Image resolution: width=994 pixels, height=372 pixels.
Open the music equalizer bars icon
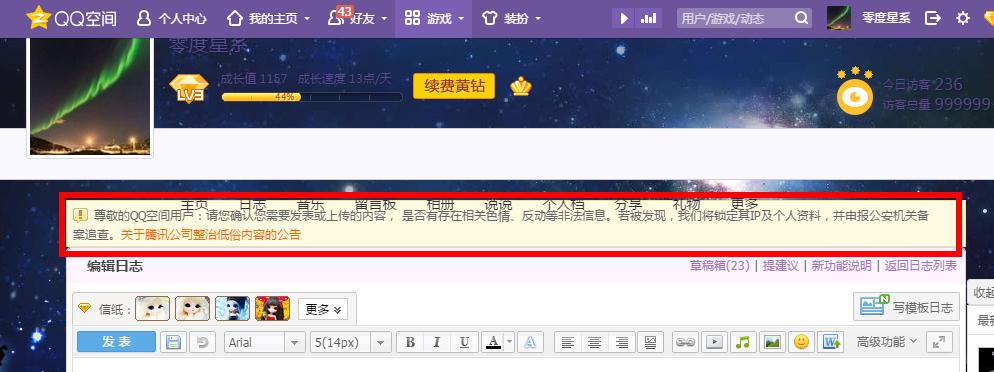tap(649, 18)
